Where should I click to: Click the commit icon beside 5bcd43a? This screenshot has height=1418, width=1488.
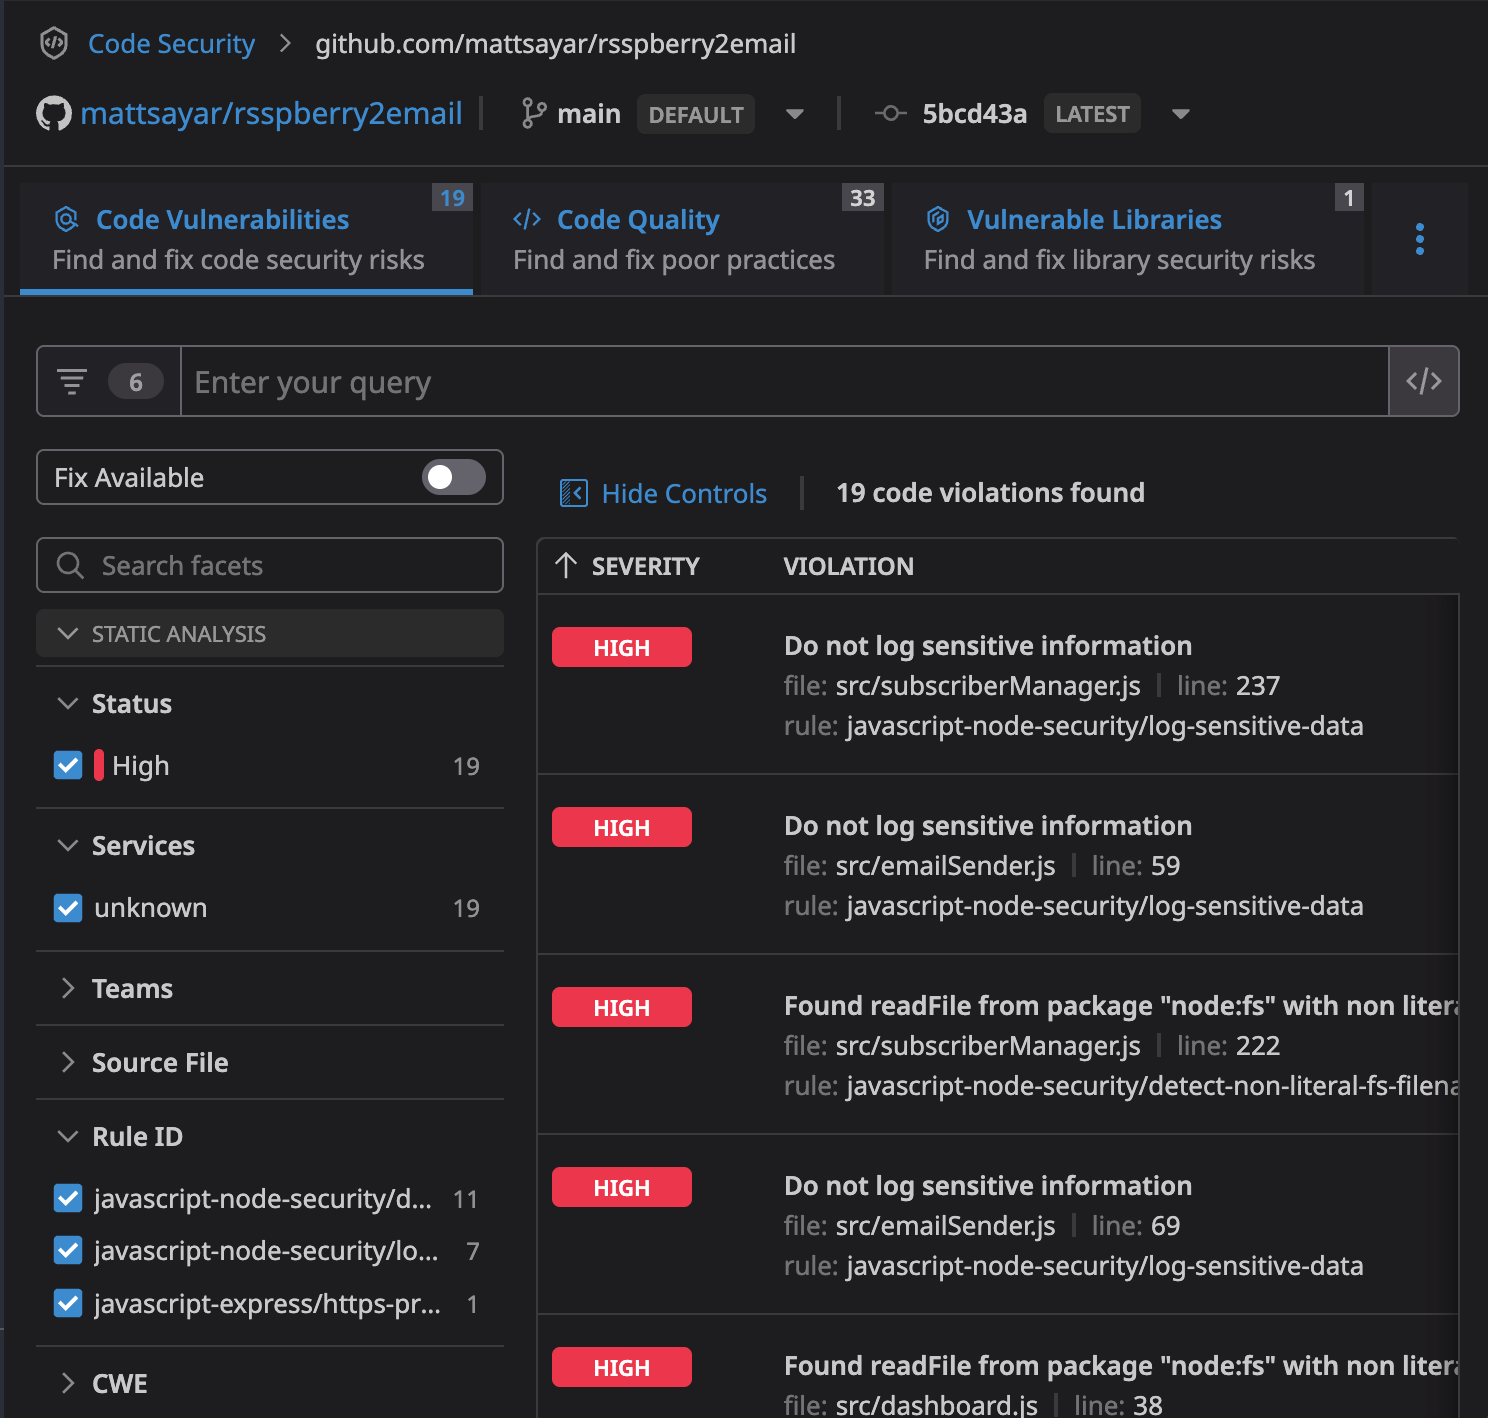pyautogui.click(x=890, y=114)
